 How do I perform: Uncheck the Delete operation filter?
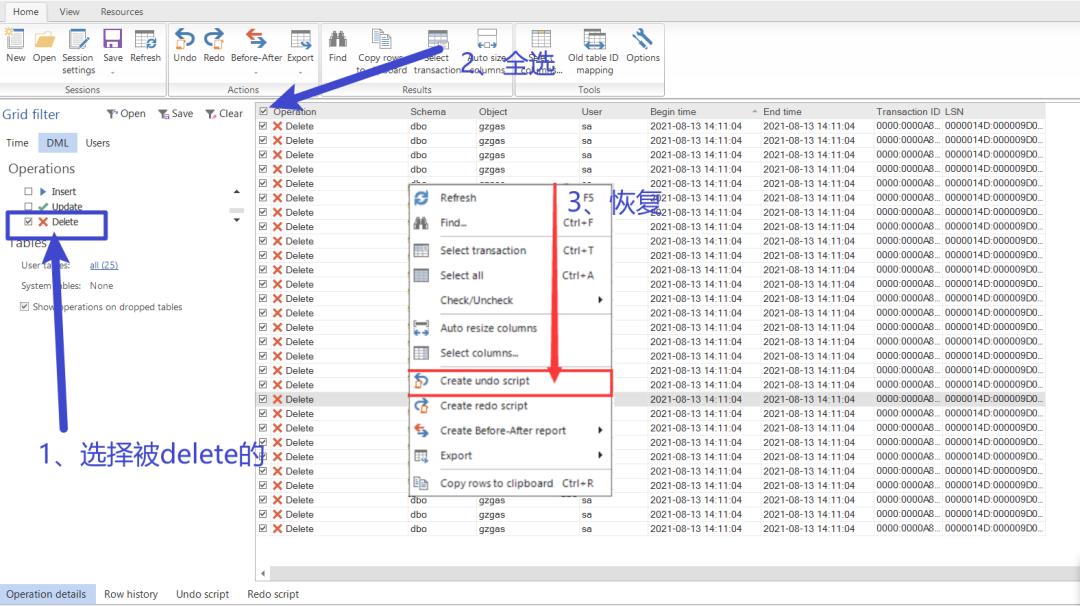(28, 221)
